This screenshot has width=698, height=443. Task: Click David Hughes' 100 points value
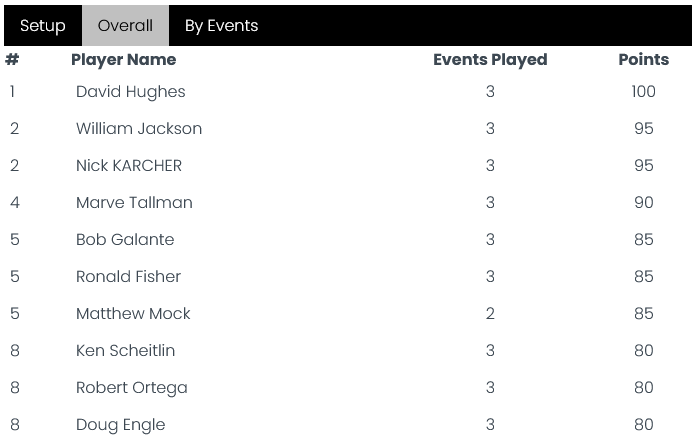pos(644,92)
